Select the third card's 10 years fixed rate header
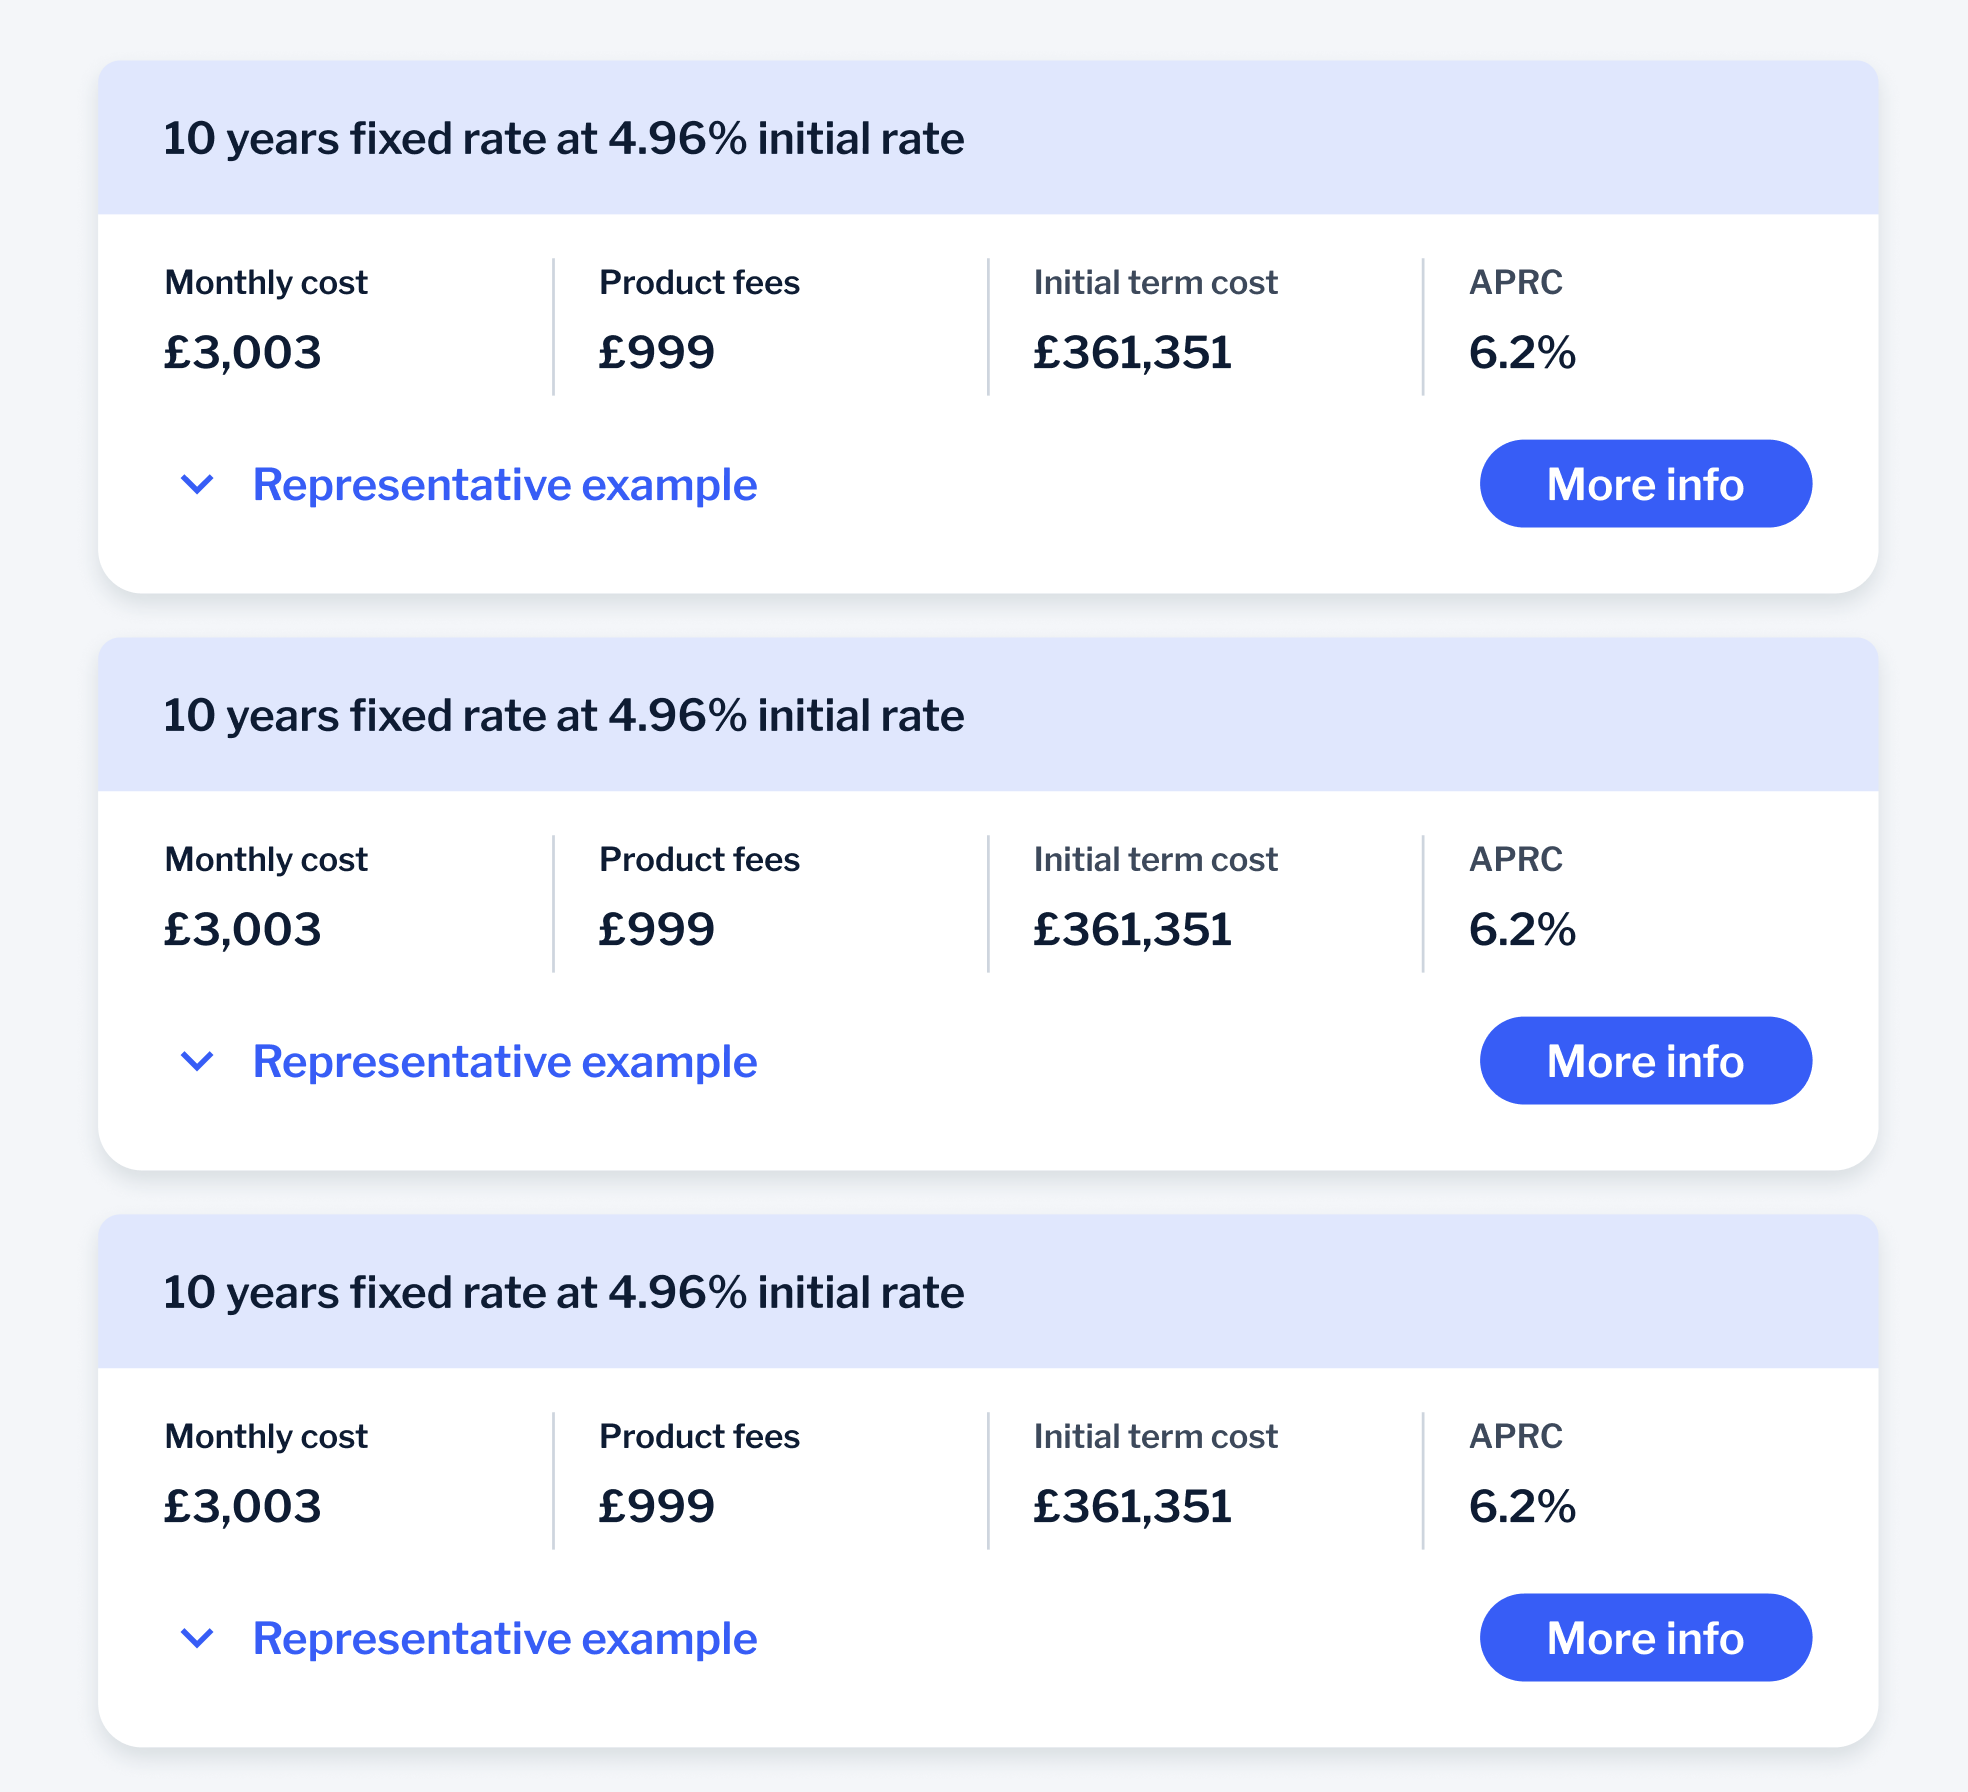Image resolution: width=1968 pixels, height=1792 pixels. point(564,1291)
